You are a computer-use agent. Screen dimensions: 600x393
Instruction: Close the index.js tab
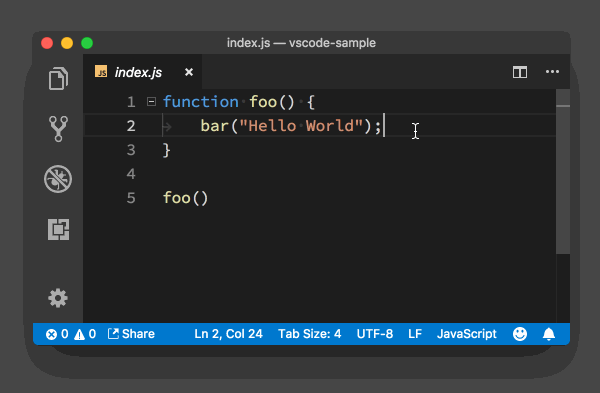point(189,72)
